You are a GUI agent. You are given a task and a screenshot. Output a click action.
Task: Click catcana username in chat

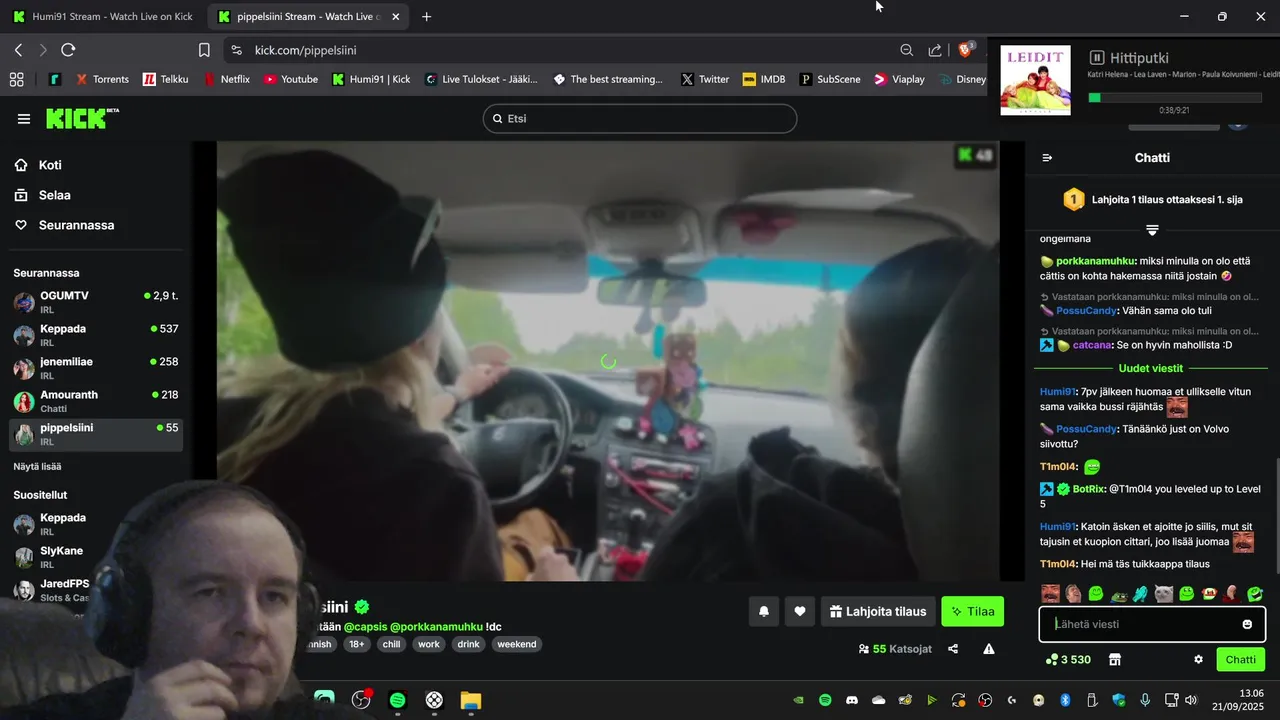(1093, 345)
